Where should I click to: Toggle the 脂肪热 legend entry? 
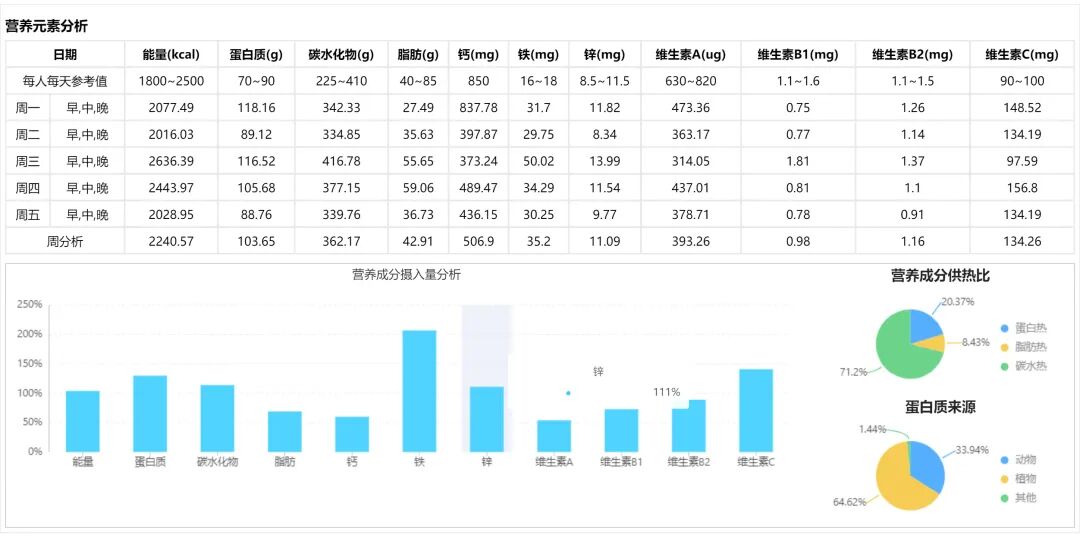pyautogui.click(x=1025, y=347)
